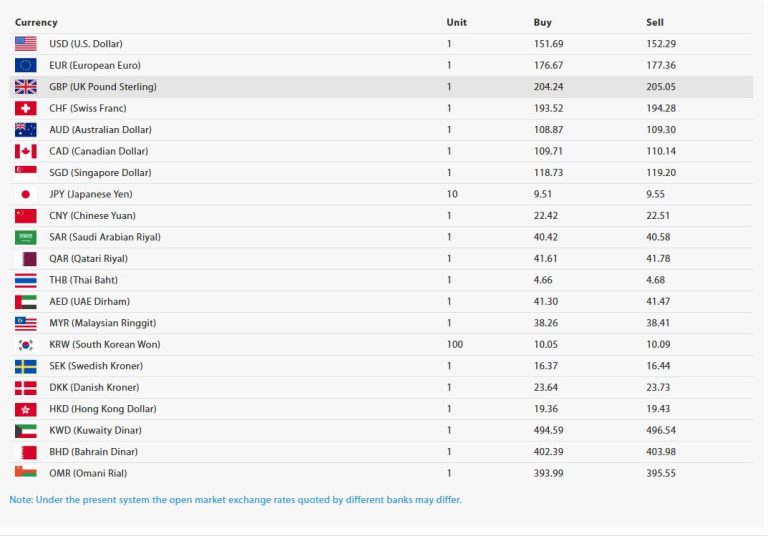Click the note about open market exchange rates

point(236,500)
